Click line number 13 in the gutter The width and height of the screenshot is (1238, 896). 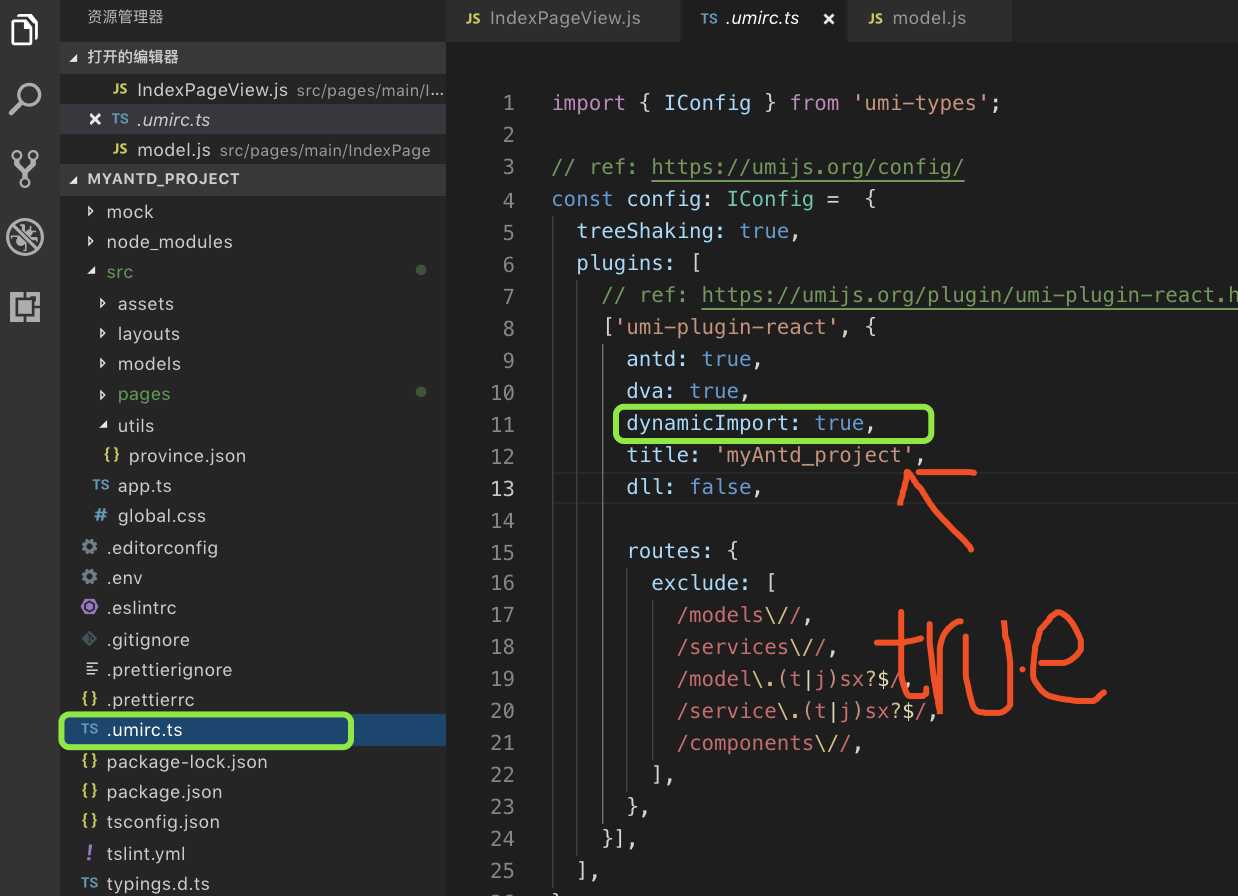tap(502, 488)
